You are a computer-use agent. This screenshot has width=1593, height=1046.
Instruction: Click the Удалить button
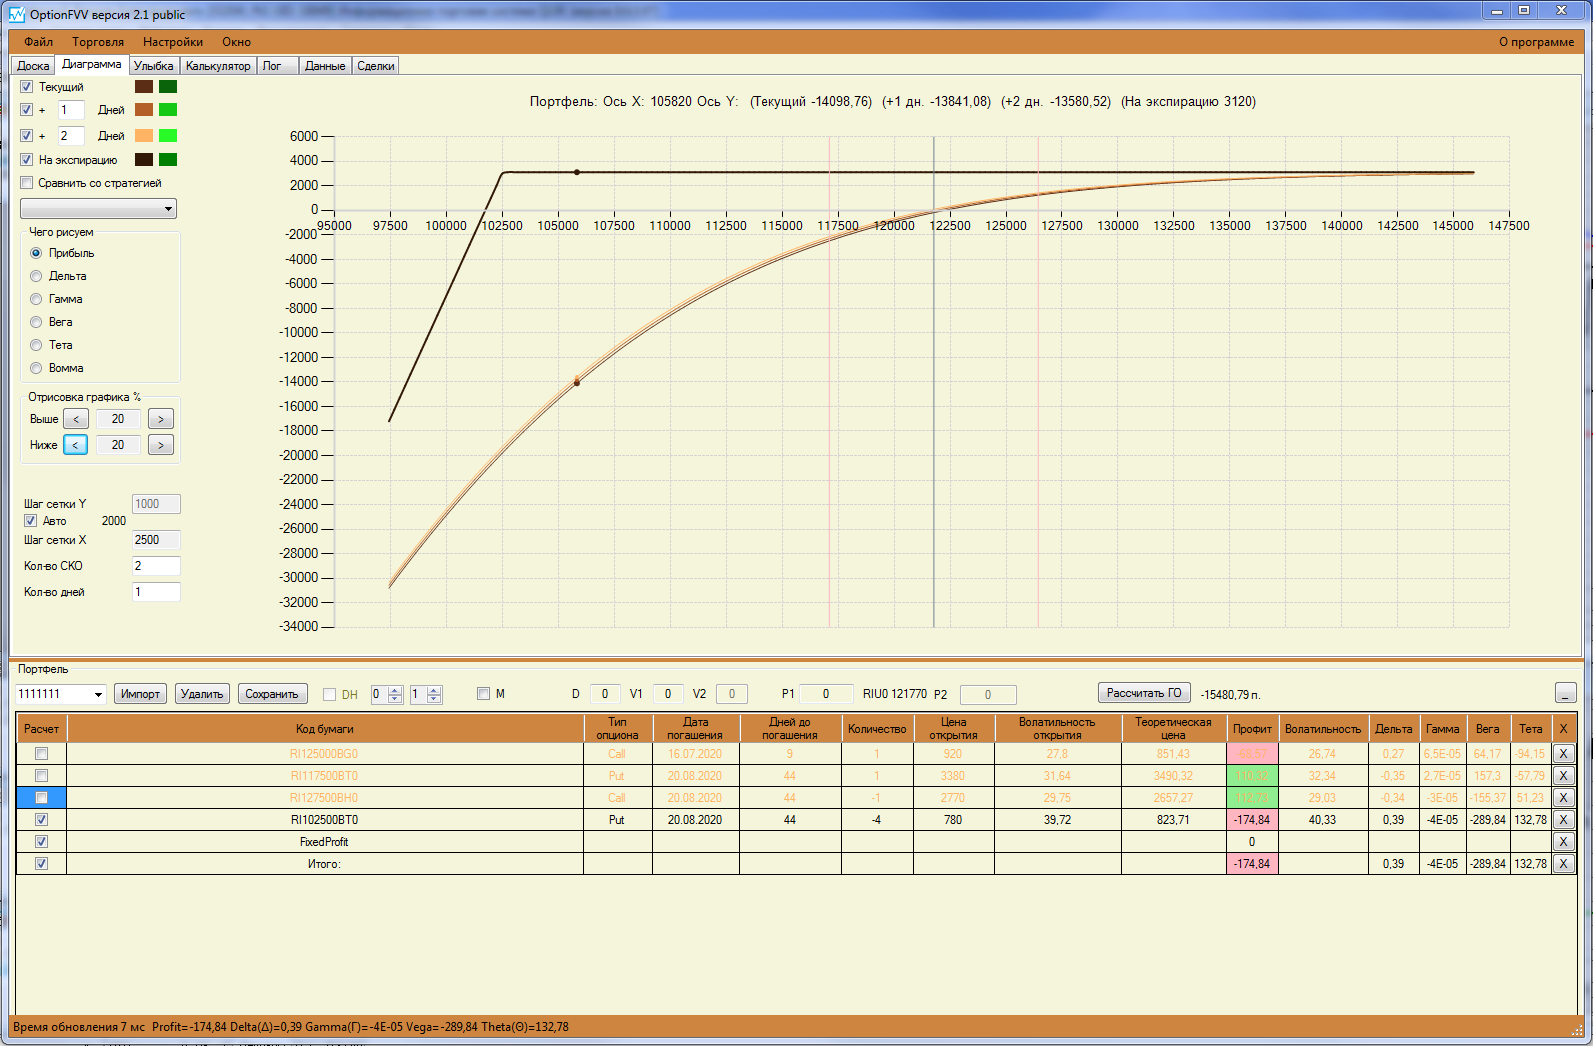[x=202, y=694]
